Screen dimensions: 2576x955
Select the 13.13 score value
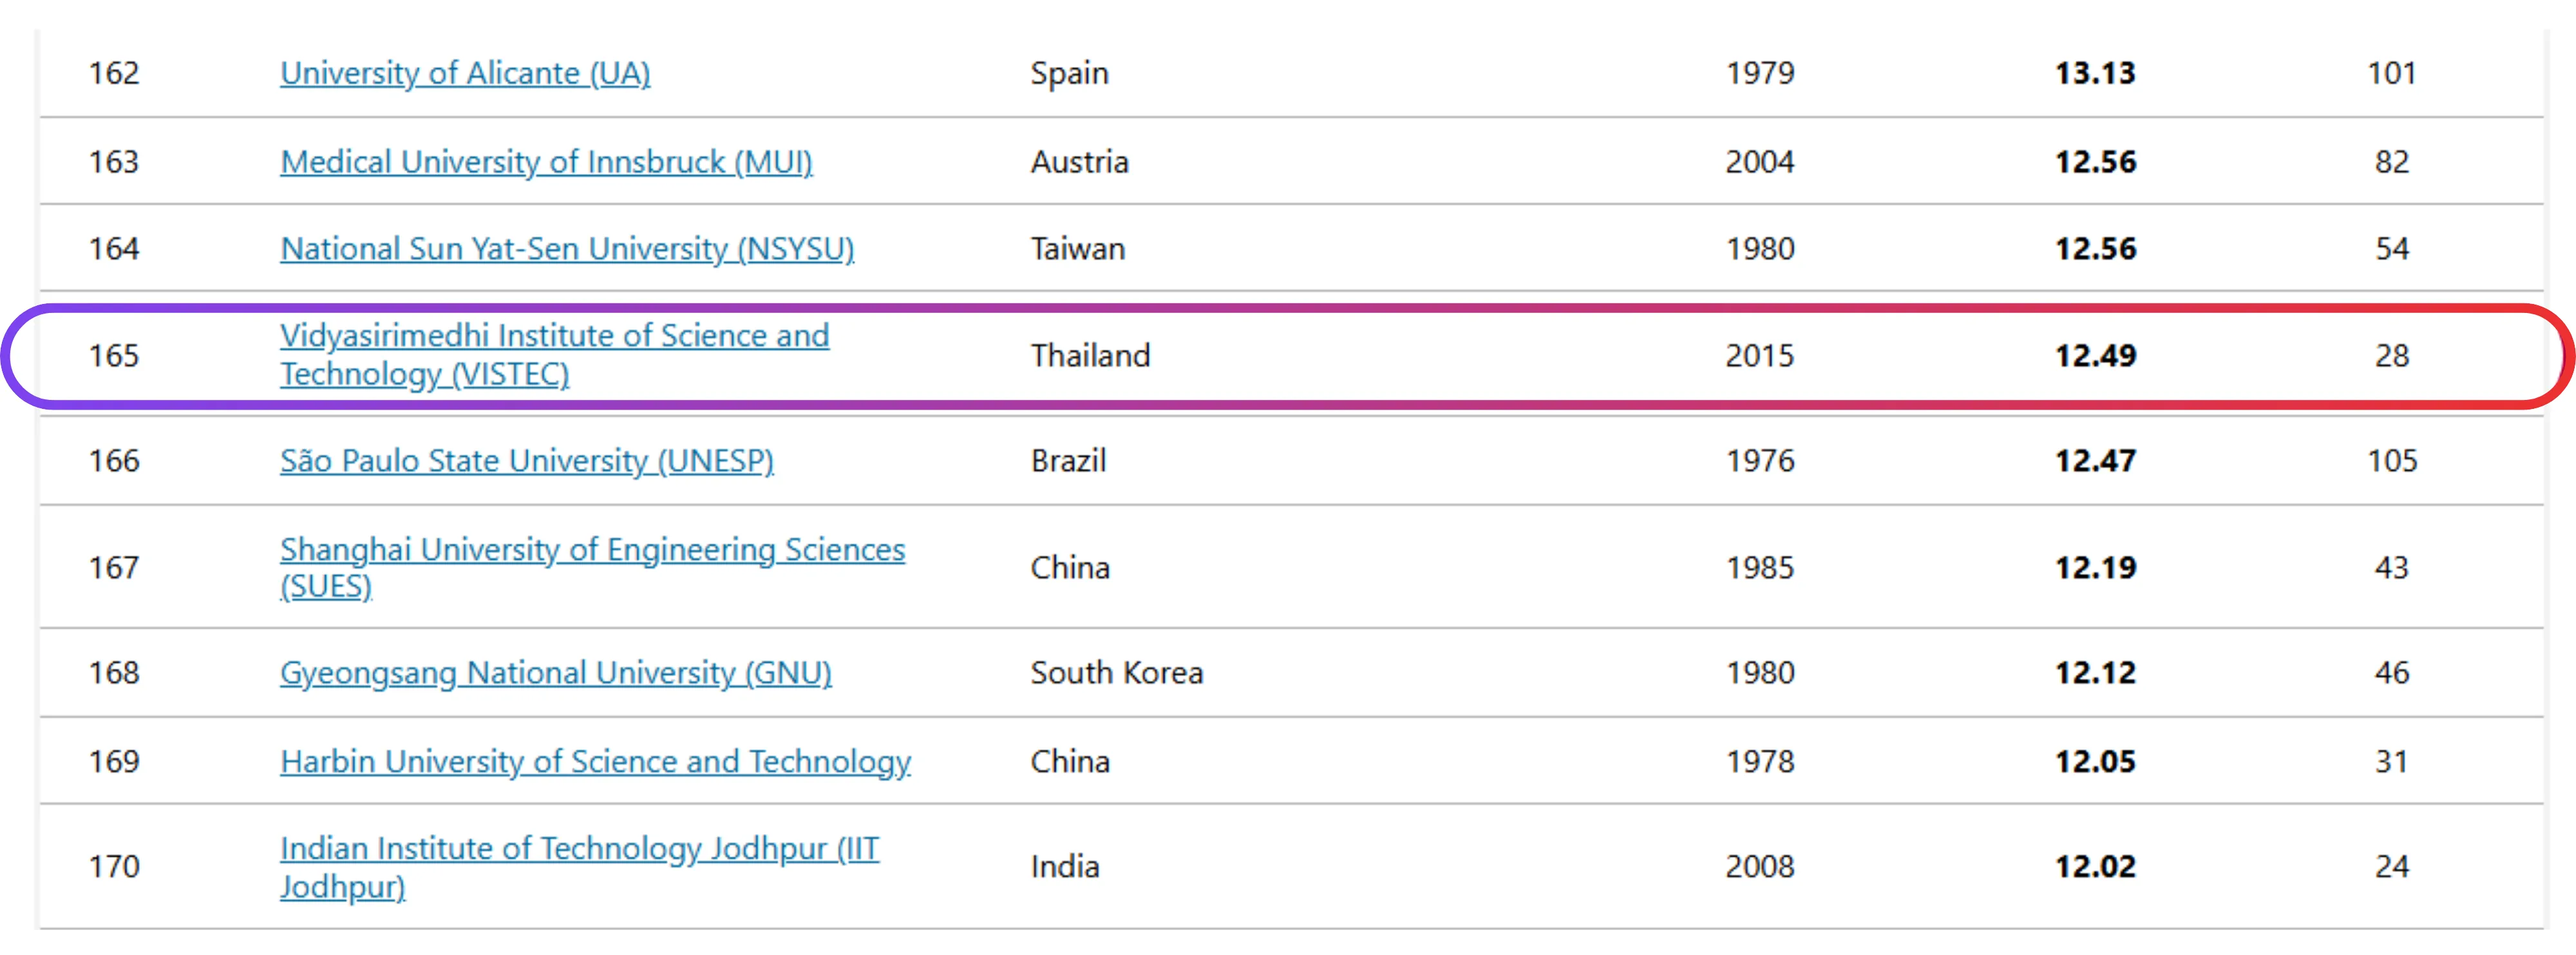[x=2095, y=73]
